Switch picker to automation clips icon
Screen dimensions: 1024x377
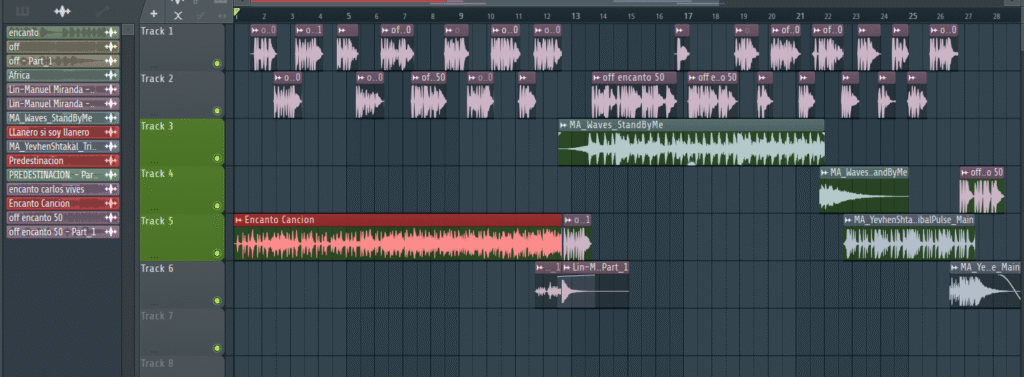tap(102, 11)
